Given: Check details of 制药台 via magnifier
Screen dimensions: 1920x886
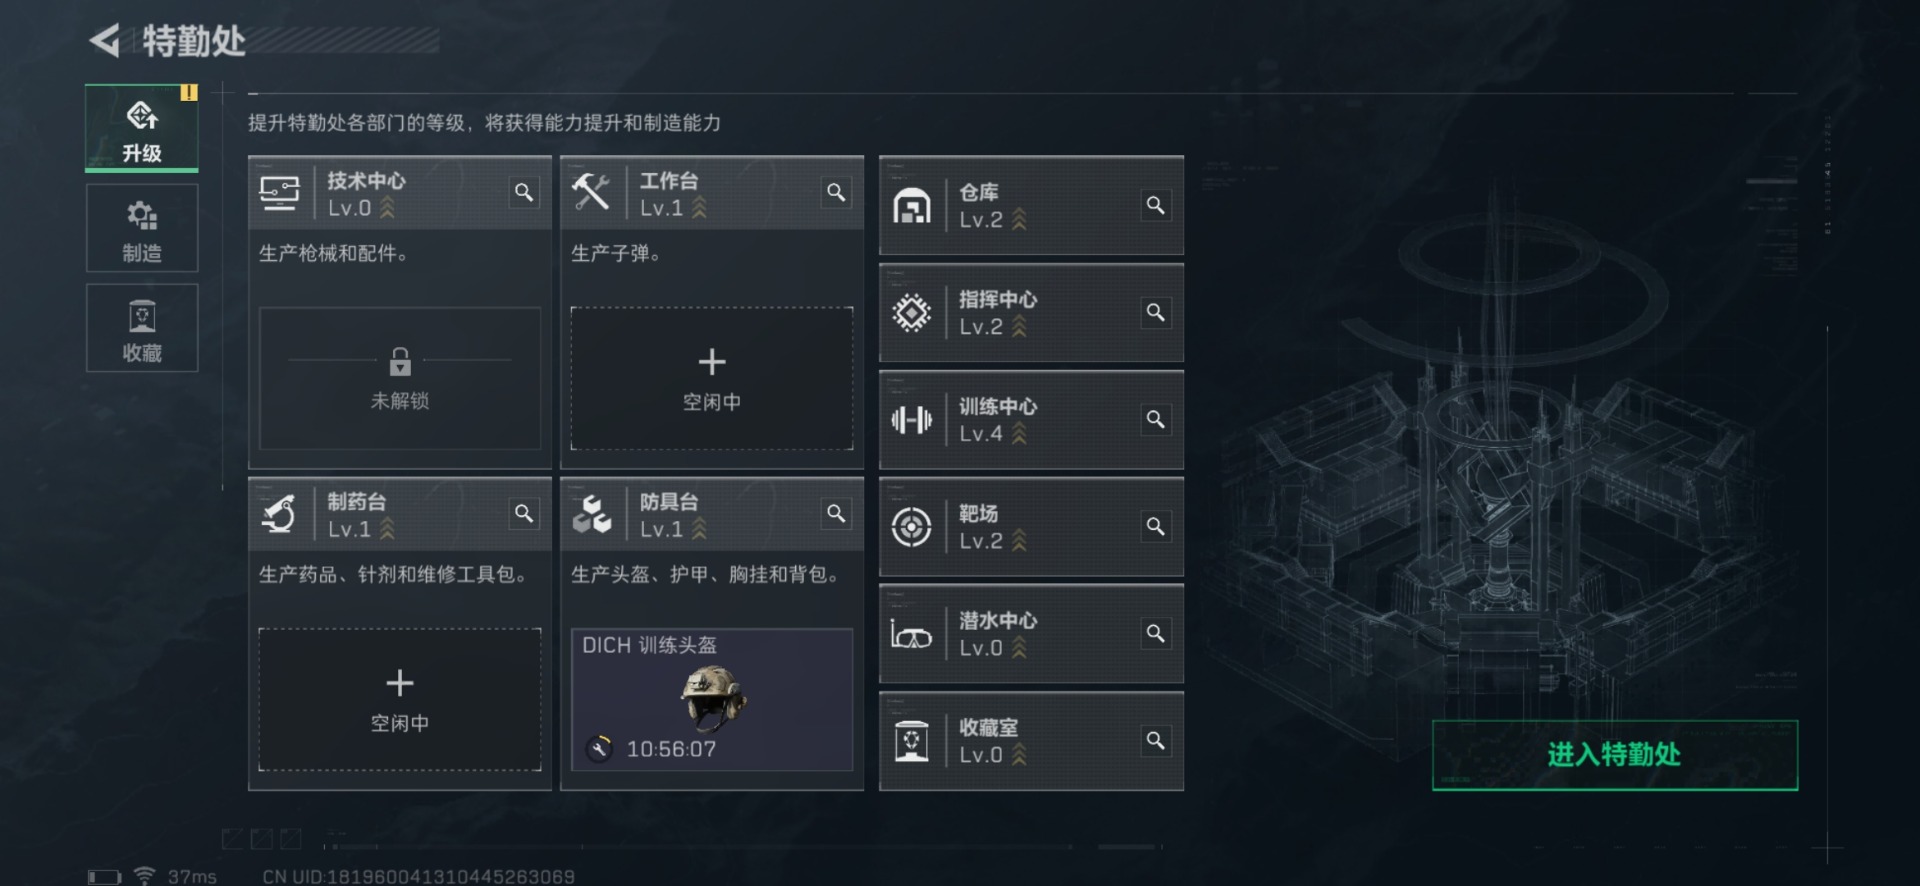Looking at the screenshot, I should point(524,513).
